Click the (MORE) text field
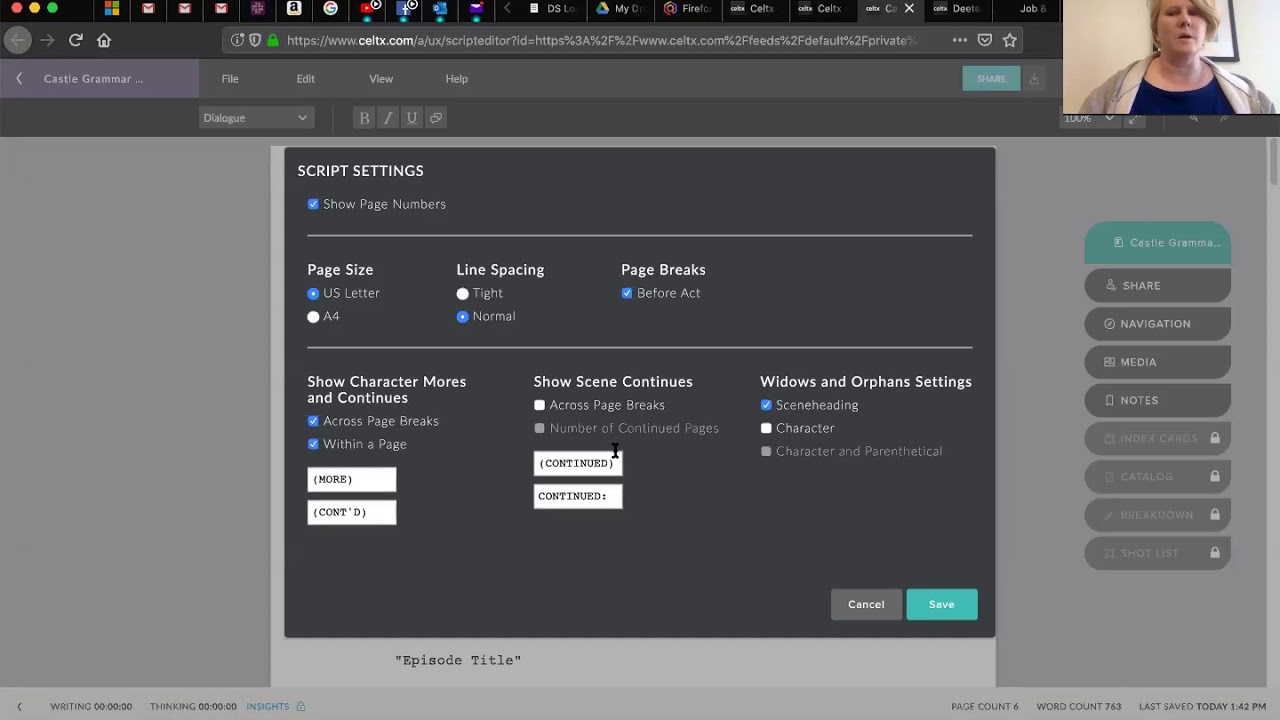 coord(352,479)
